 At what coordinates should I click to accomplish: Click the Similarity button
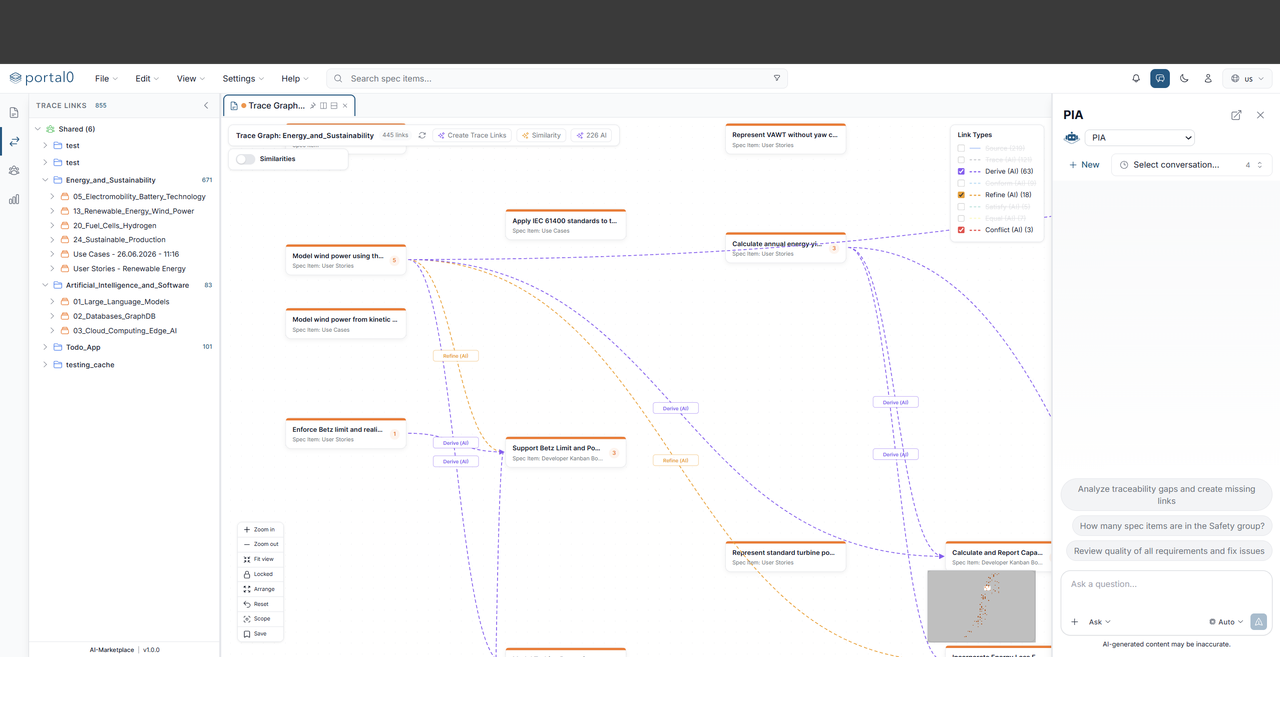click(x=541, y=135)
